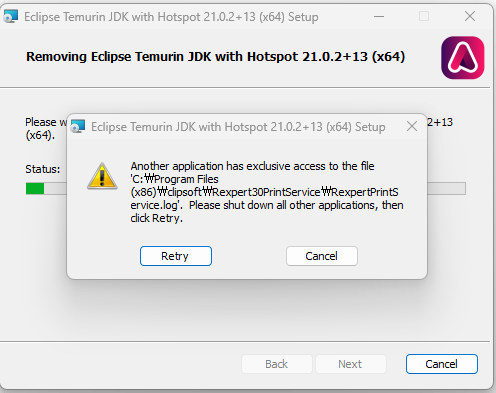Close the warning dialog with its X
The height and width of the screenshot is (393, 496).
coord(412,126)
